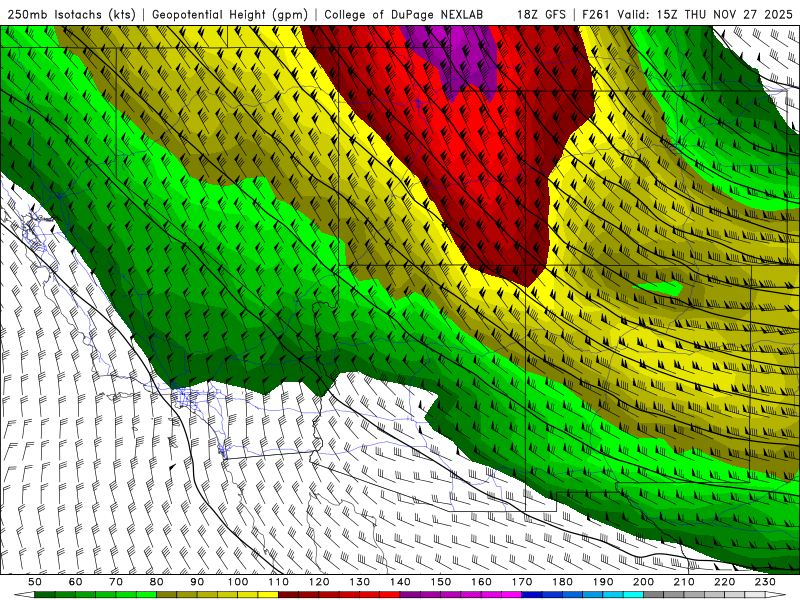This screenshot has width=800, height=600.
Task: Click the darkest green swatch starting at 50
Action: click(45, 595)
